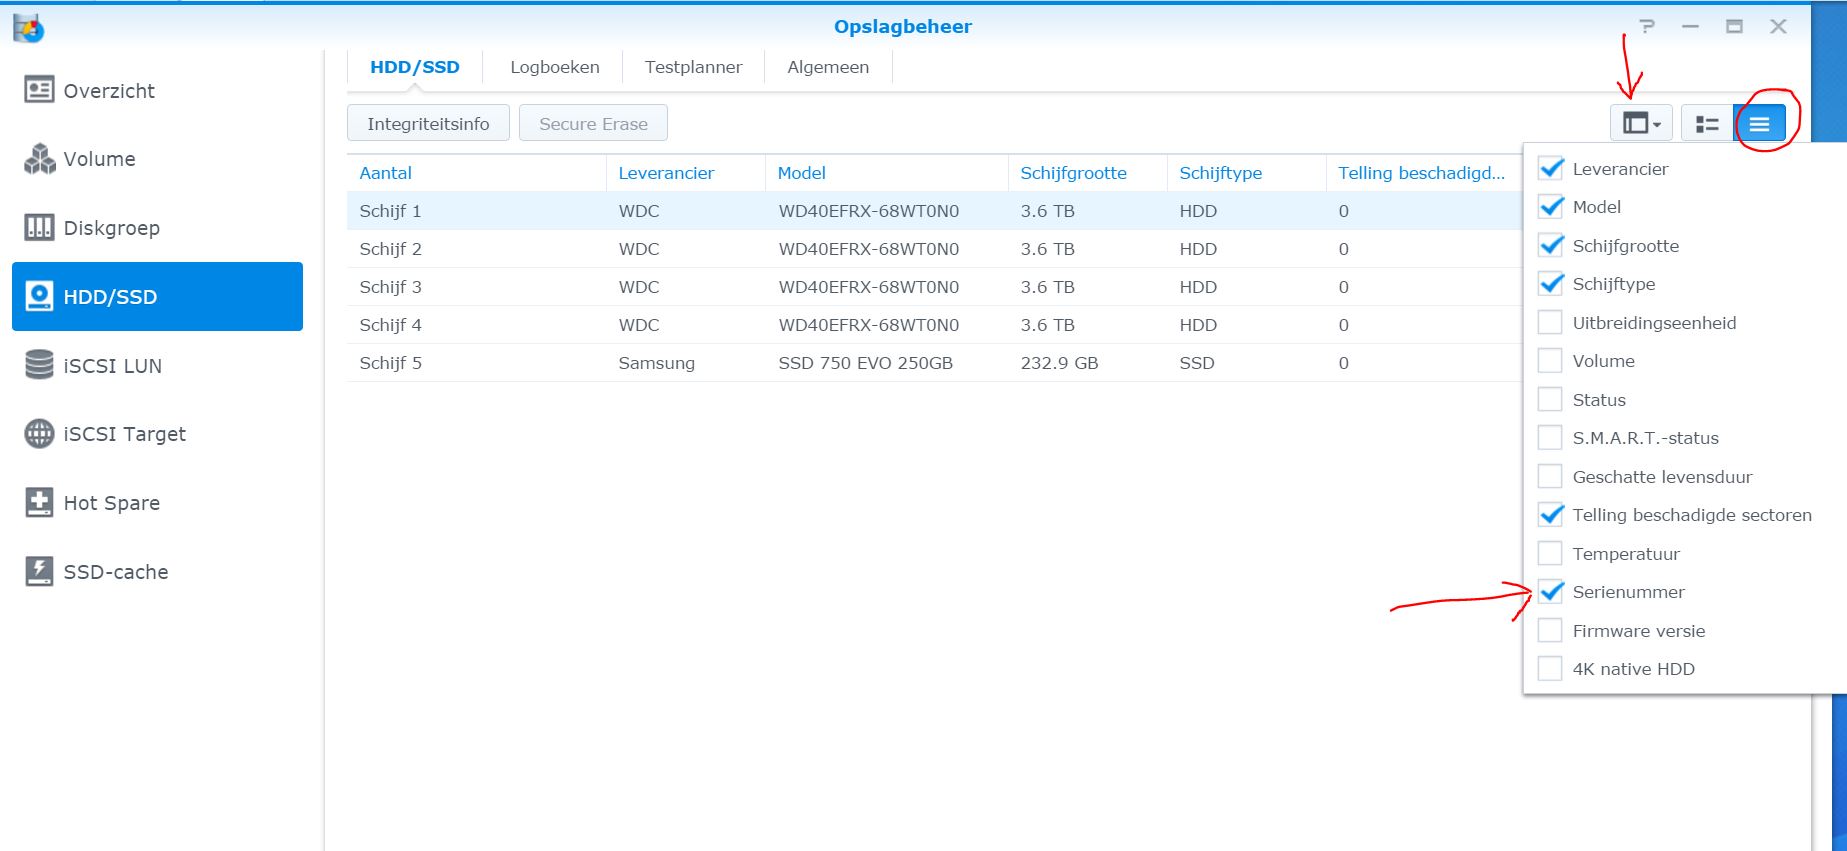Select the Schijf 1 row

coord(935,211)
